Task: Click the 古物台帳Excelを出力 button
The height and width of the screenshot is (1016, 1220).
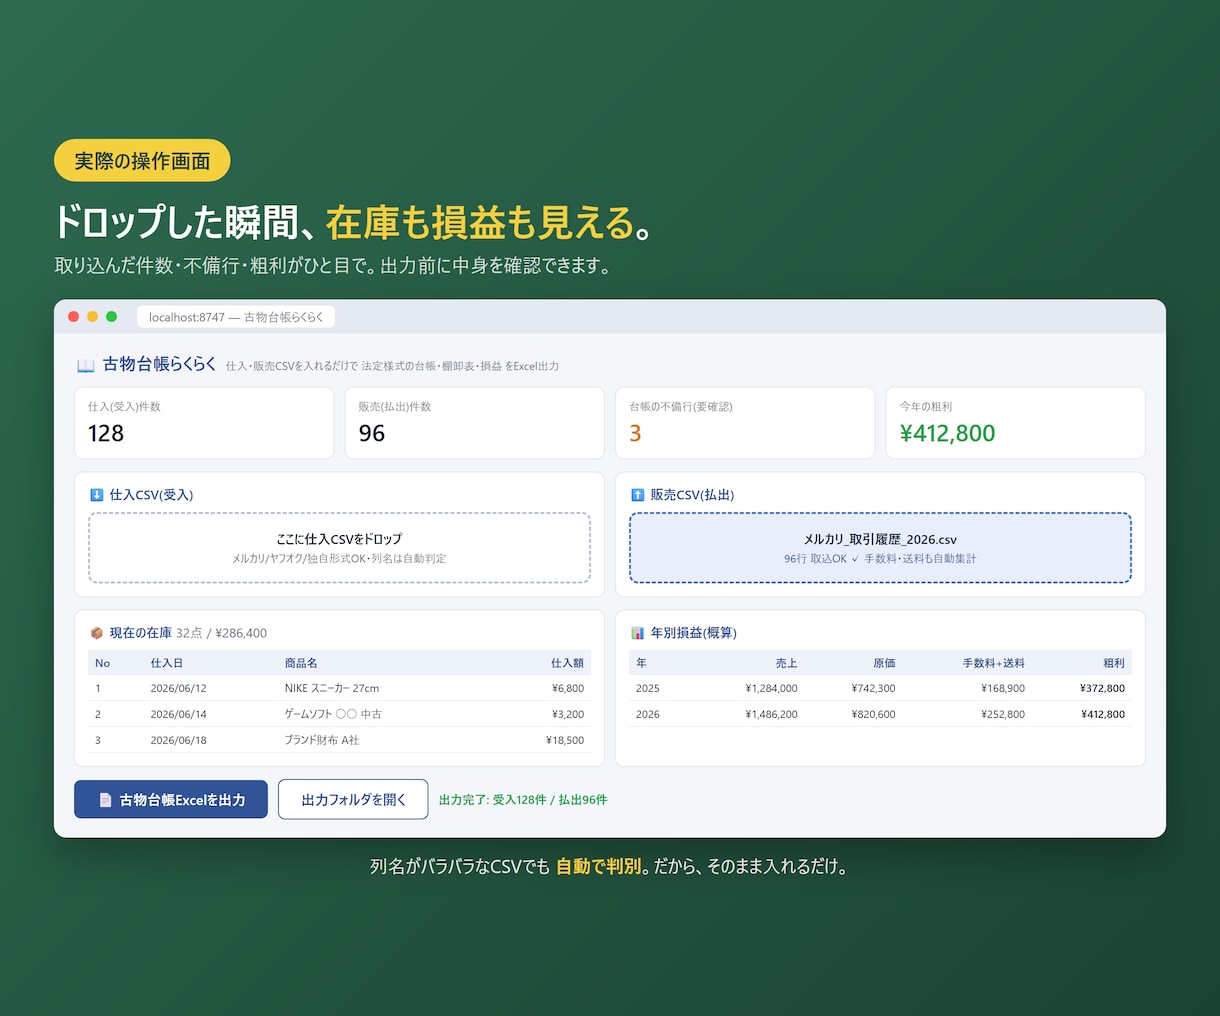Action: tap(171, 799)
